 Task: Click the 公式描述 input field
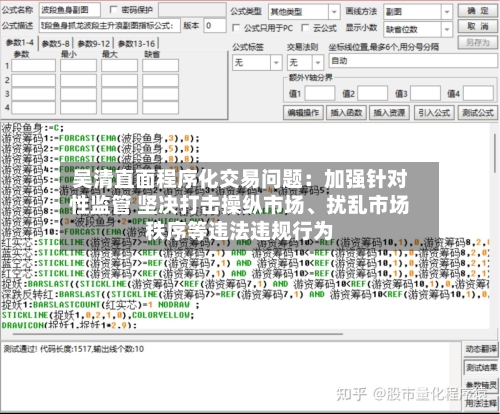(110, 26)
